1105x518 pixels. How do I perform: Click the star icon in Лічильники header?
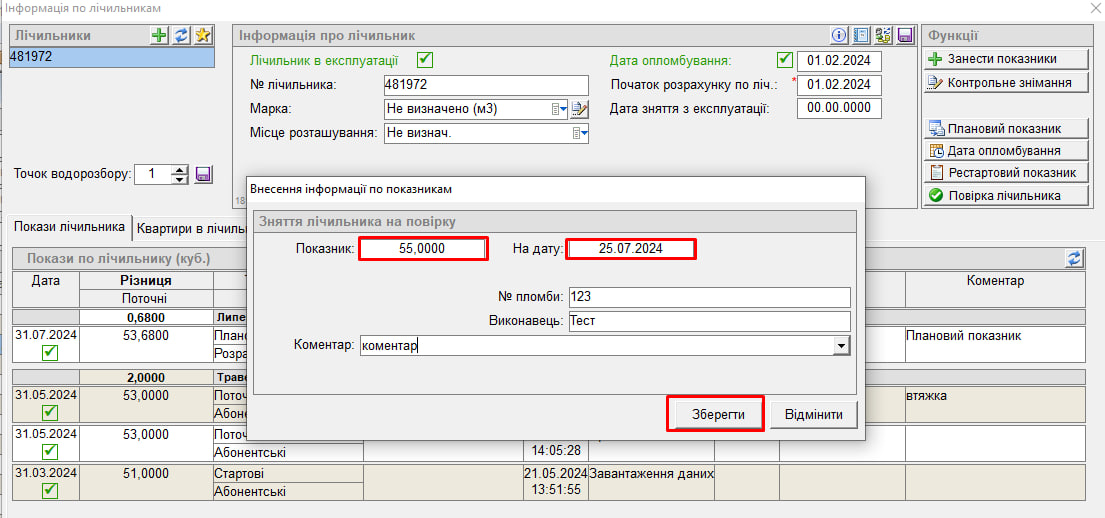click(x=203, y=35)
